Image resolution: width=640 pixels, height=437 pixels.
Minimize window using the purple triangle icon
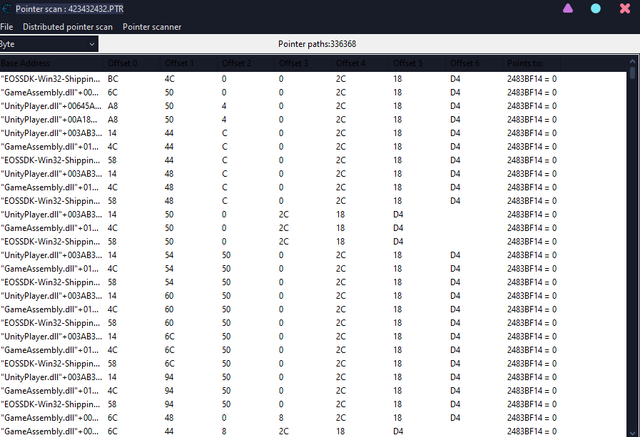coord(568,8)
